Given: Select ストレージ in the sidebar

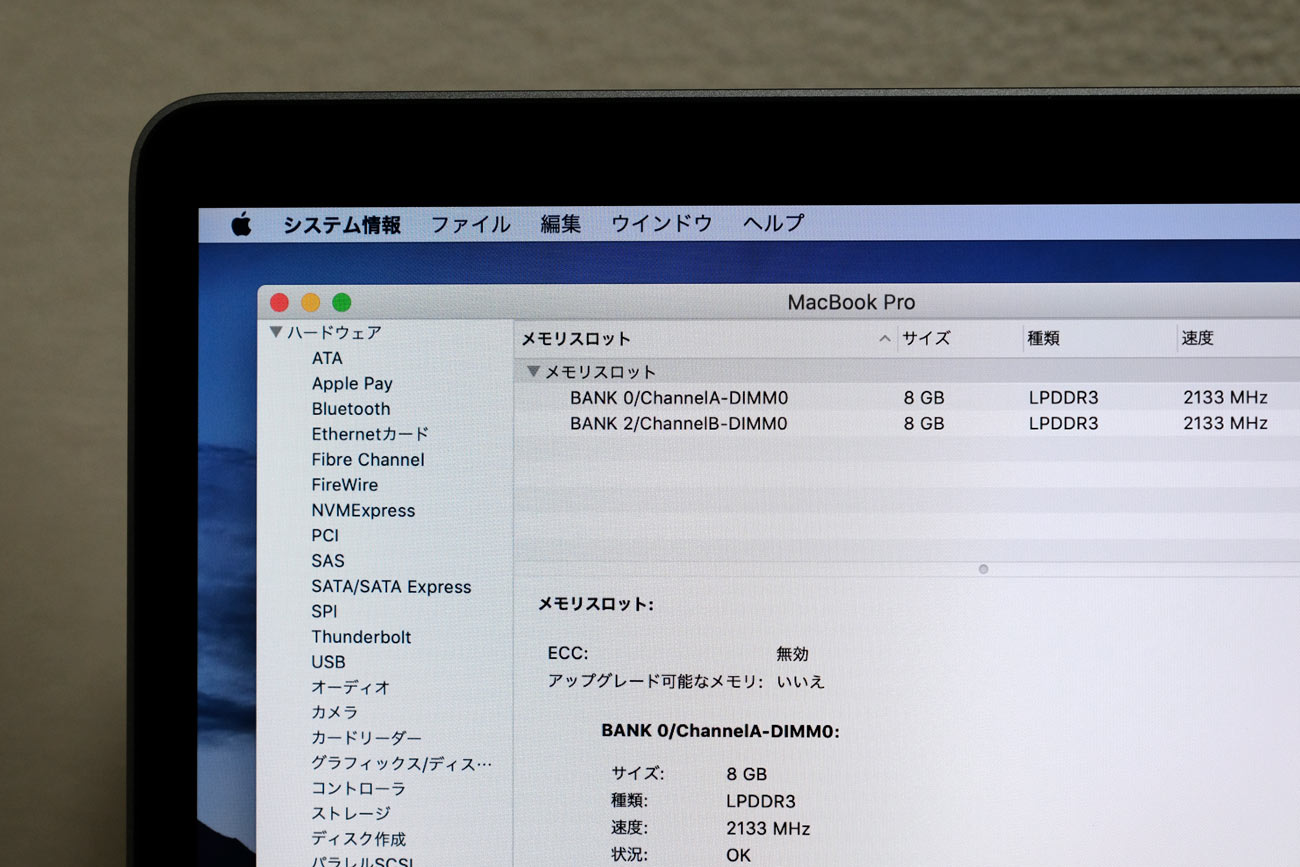Looking at the screenshot, I should point(350,814).
